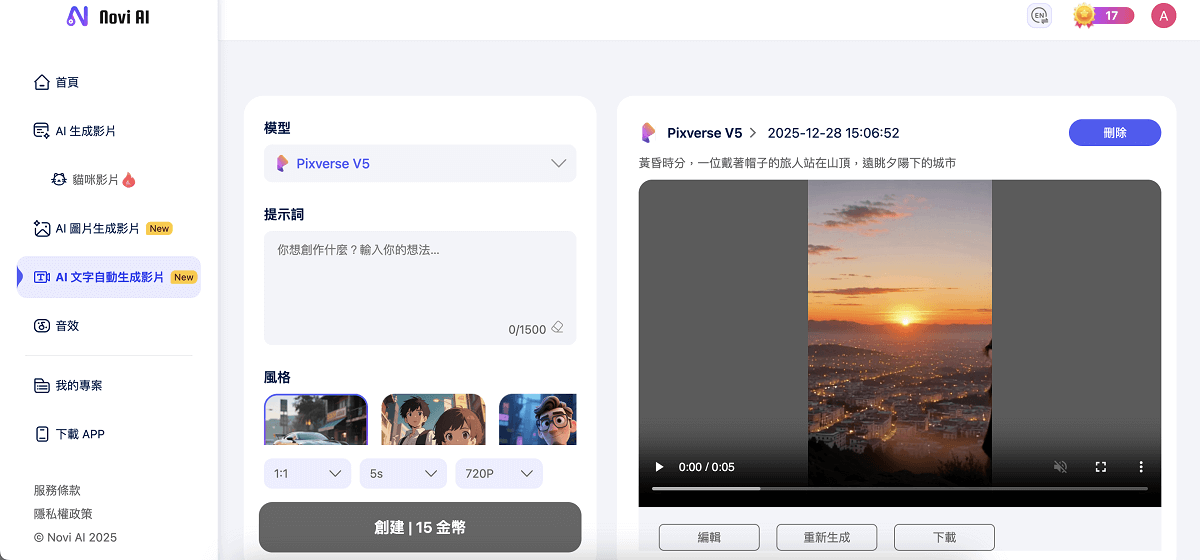Click the prompt text input area
Screen dimensions: 1200x560
pos(420,288)
